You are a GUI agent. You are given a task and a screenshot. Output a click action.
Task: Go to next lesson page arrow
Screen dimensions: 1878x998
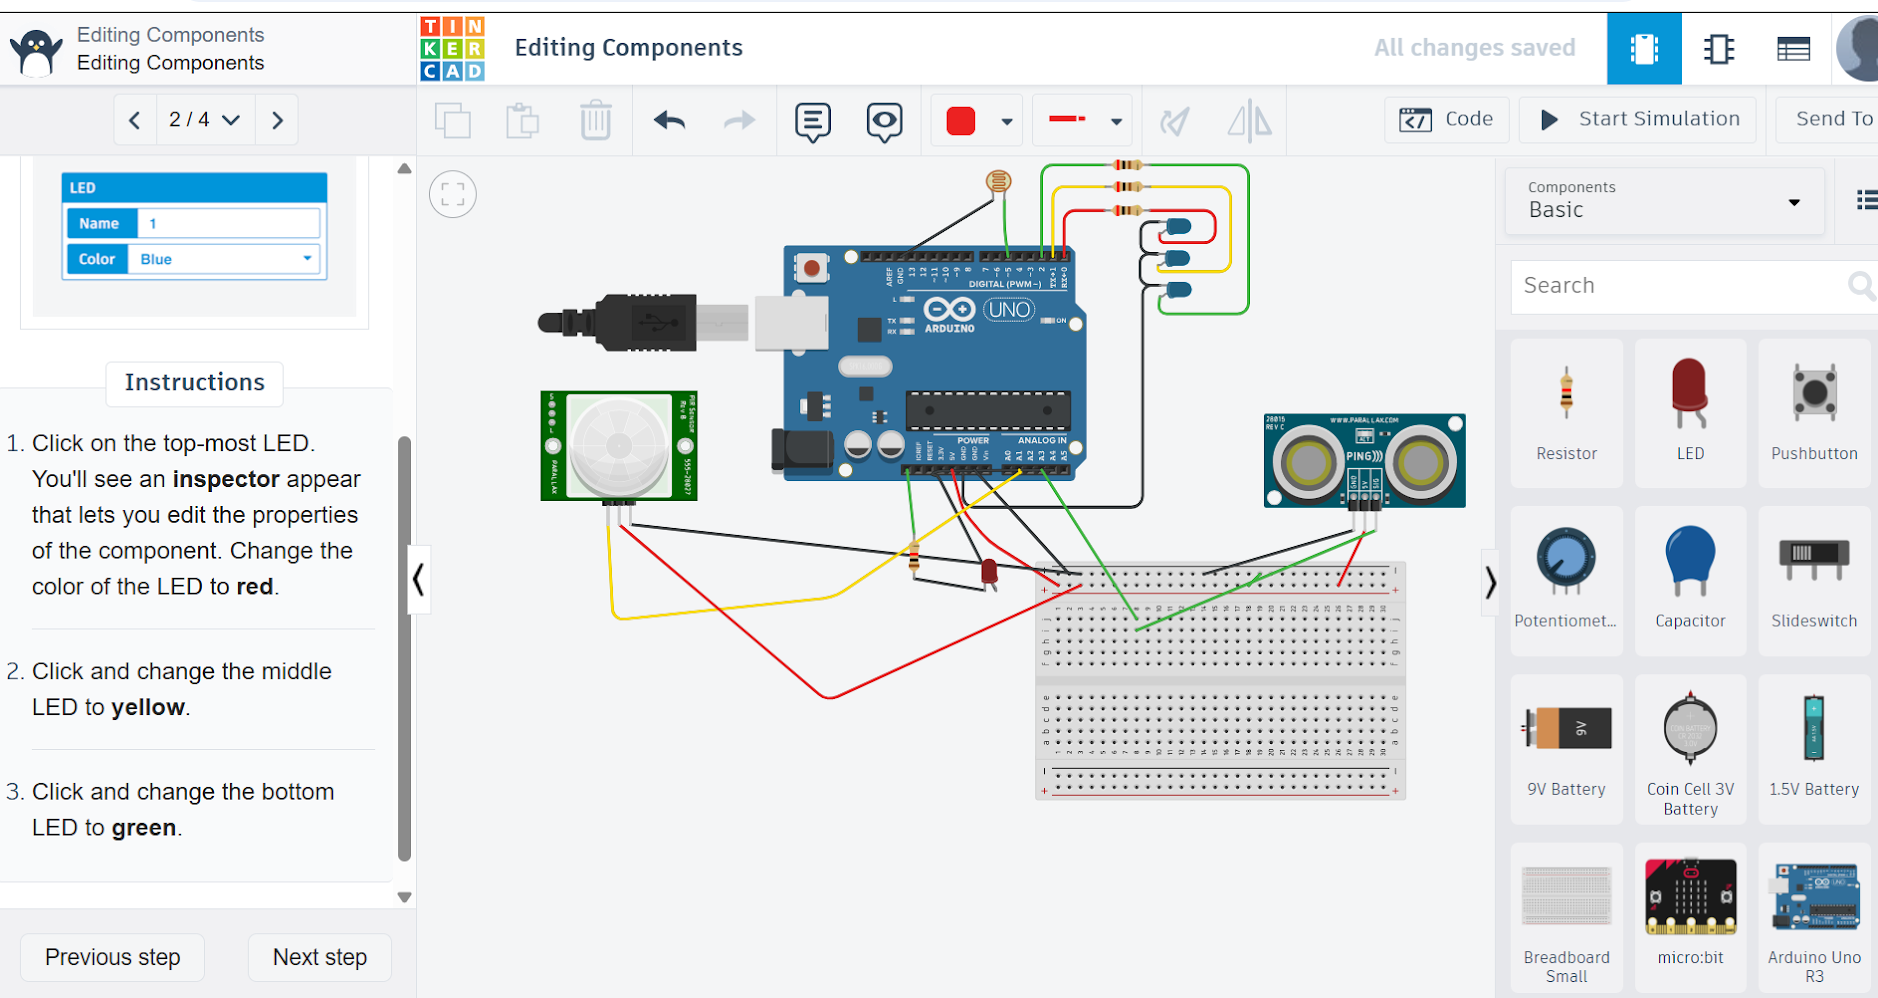pos(277,120)
